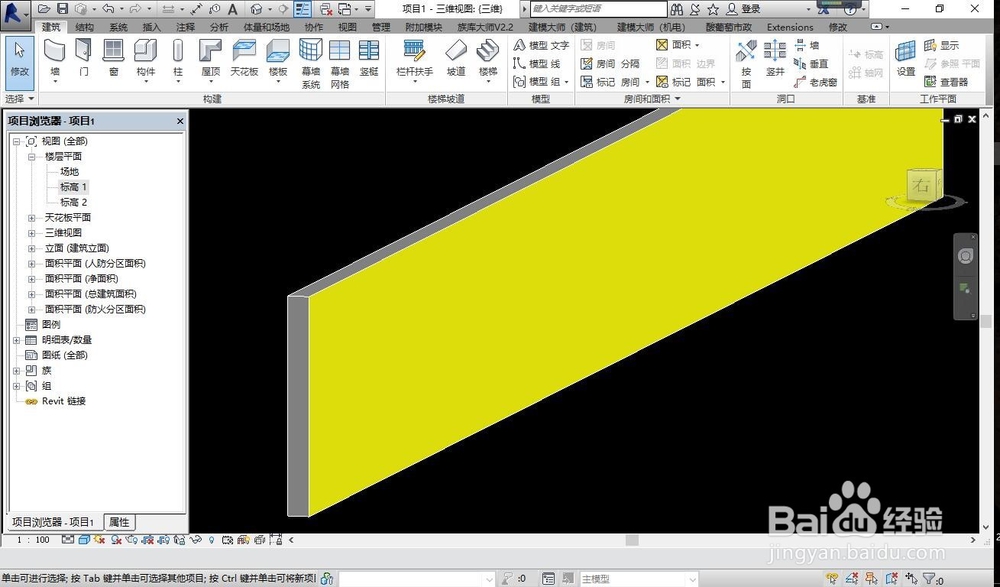Screen dimensions: 1000x587
Task: Click the Save icon in quick access toolbar
Action: tap(62, 9)
